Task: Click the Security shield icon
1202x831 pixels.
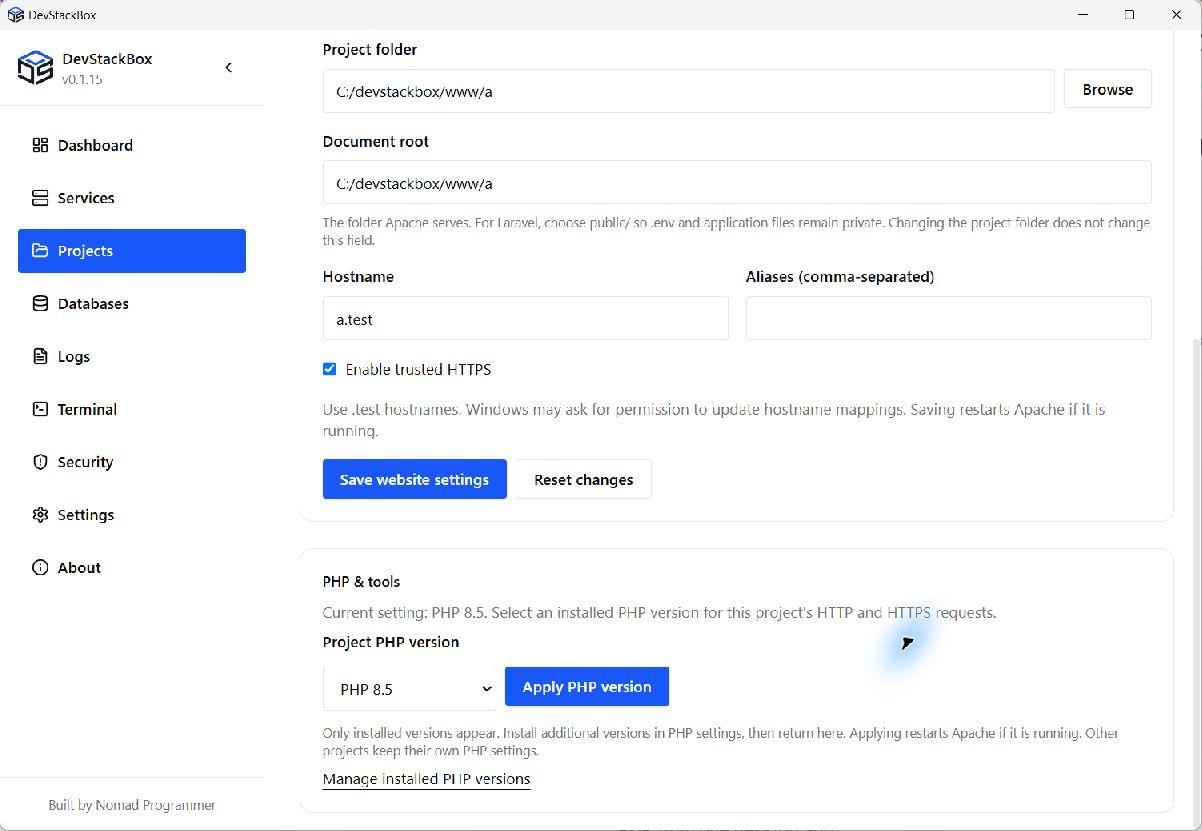Action: (x=40, y=462)
